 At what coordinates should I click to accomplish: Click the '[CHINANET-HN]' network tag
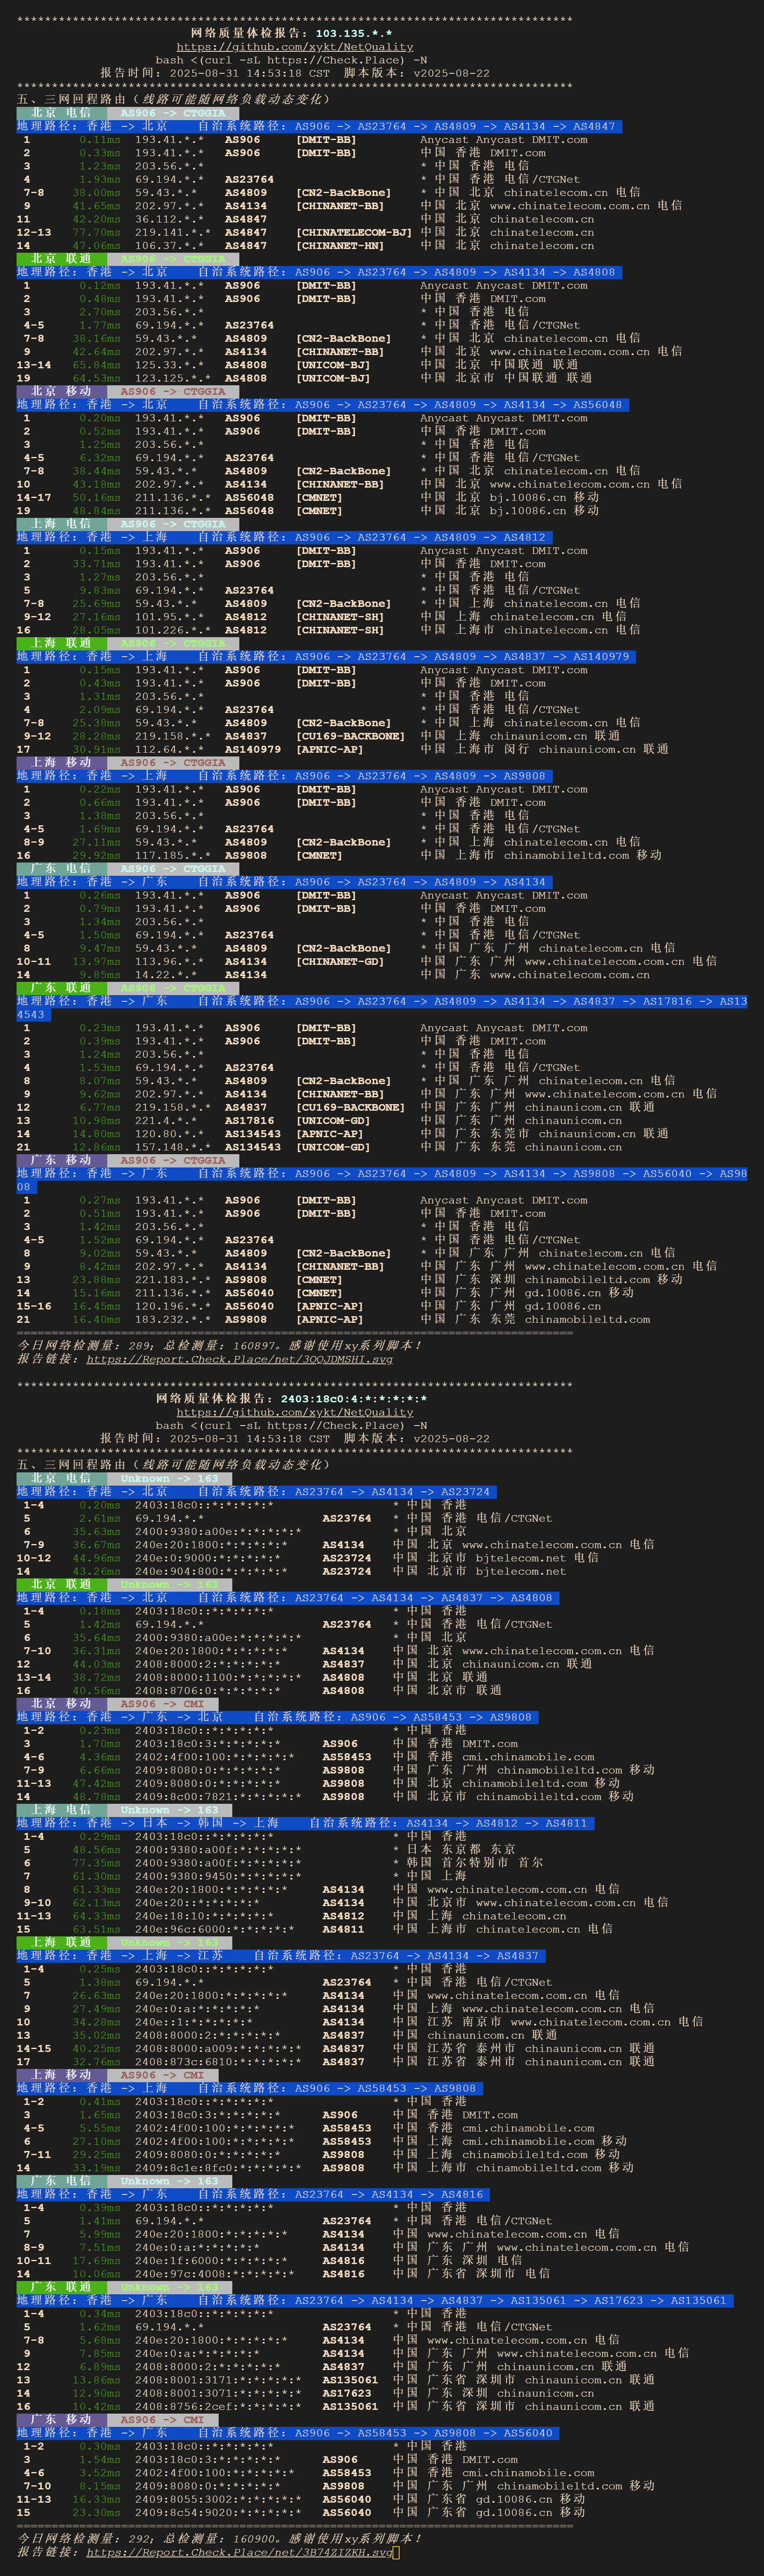(340, 246)
